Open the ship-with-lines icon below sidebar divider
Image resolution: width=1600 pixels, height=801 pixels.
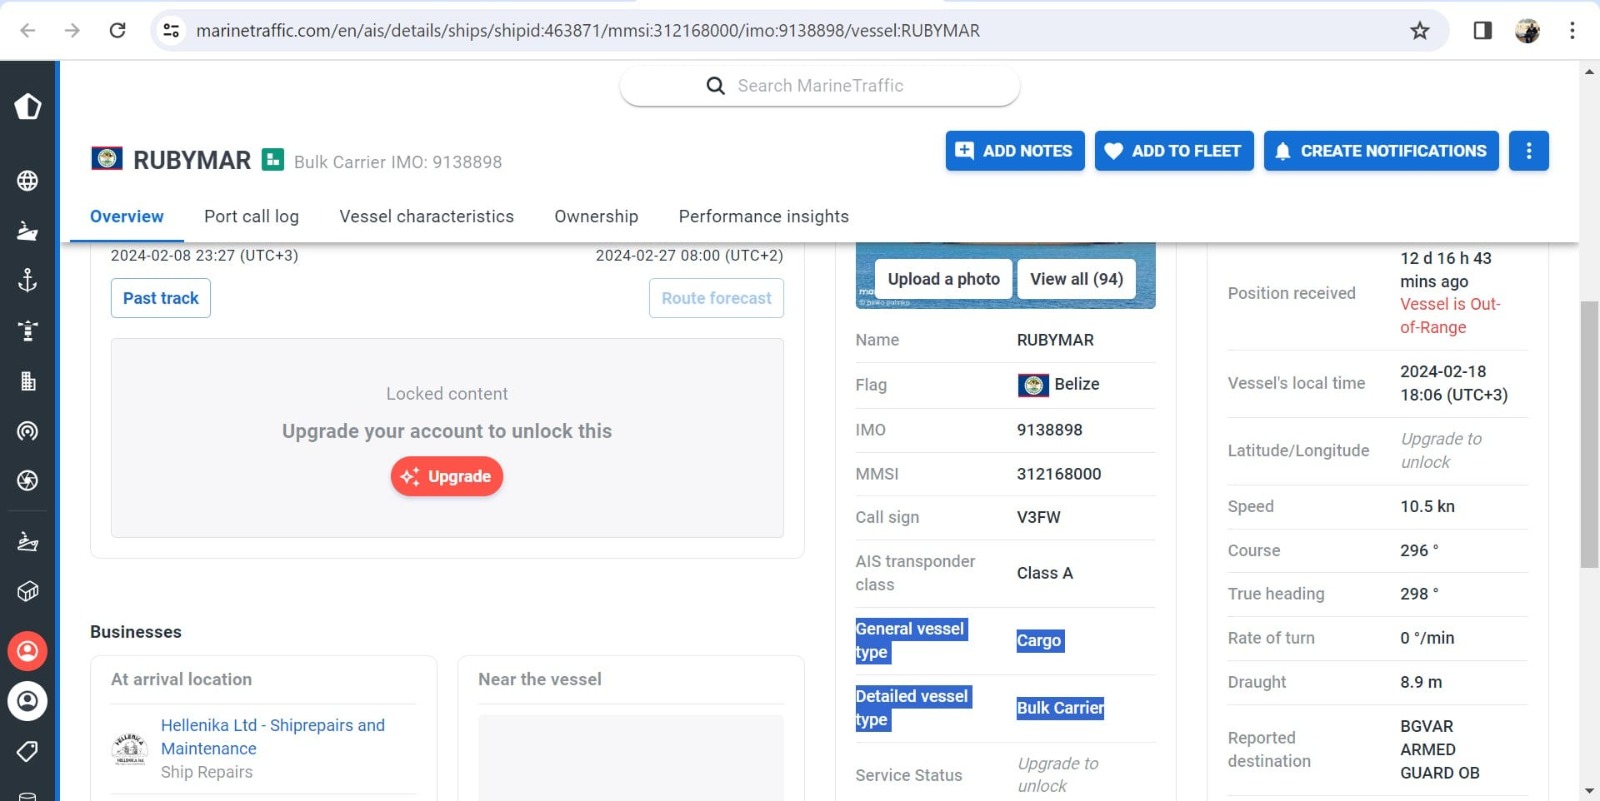tap(28, 542)
